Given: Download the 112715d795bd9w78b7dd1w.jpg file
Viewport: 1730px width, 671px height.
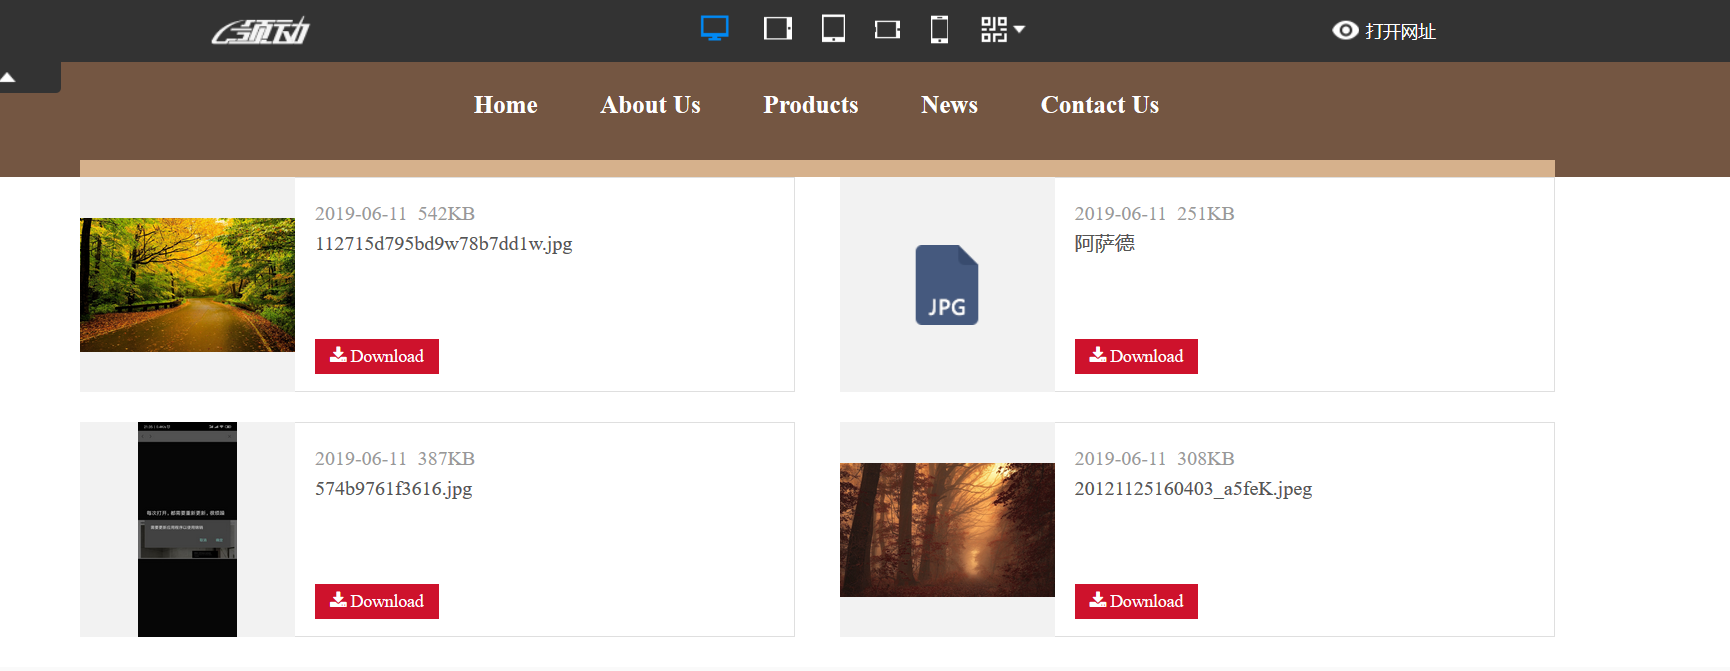Looking at the screenshot, I should [x=377, y=356].
